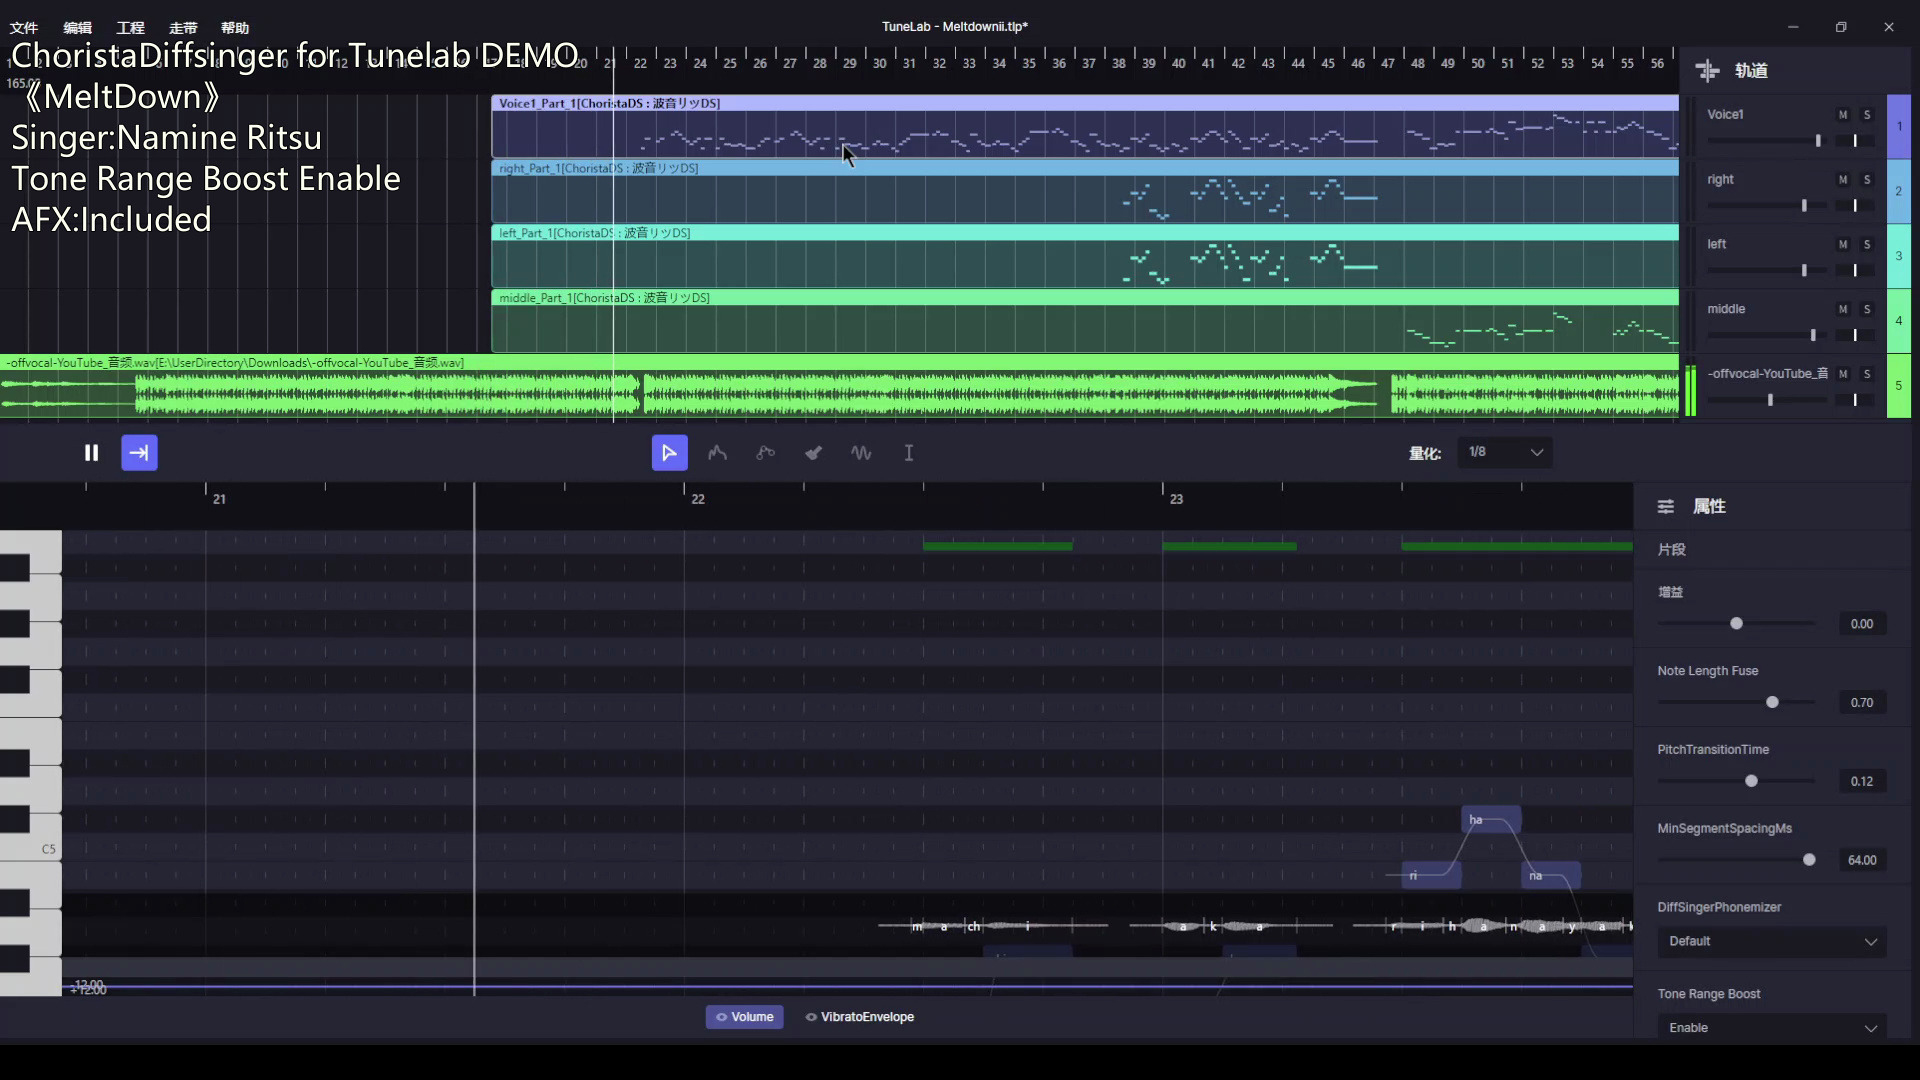Open the Tone Range Boost Enable dropdown

point(1771,1028)
